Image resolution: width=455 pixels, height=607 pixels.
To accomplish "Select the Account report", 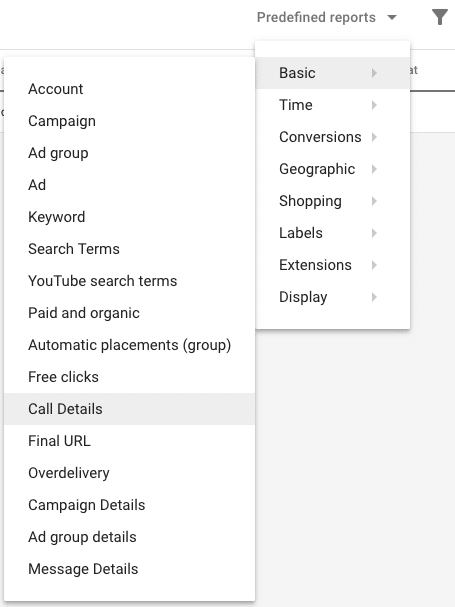I will (x=130, y=89).
